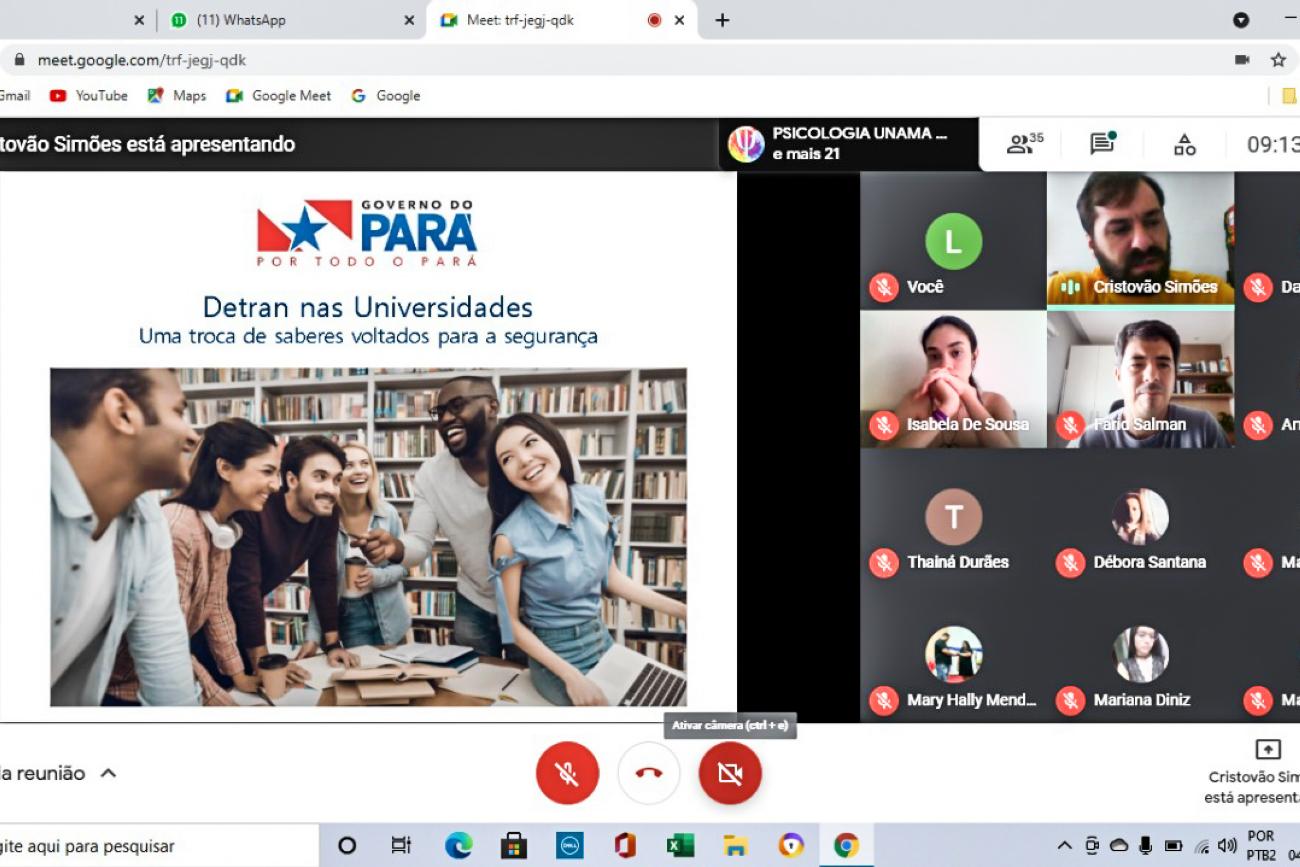1300x867 pixels.
Task: Open the meeting chat icon
Action: 1102,144
